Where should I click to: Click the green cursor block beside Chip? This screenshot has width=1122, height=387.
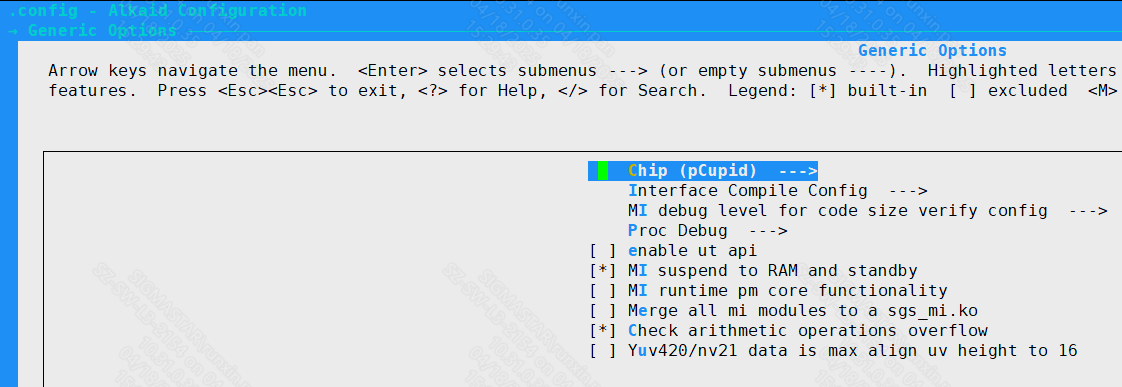pyautogui.click(x=603, y=171)
